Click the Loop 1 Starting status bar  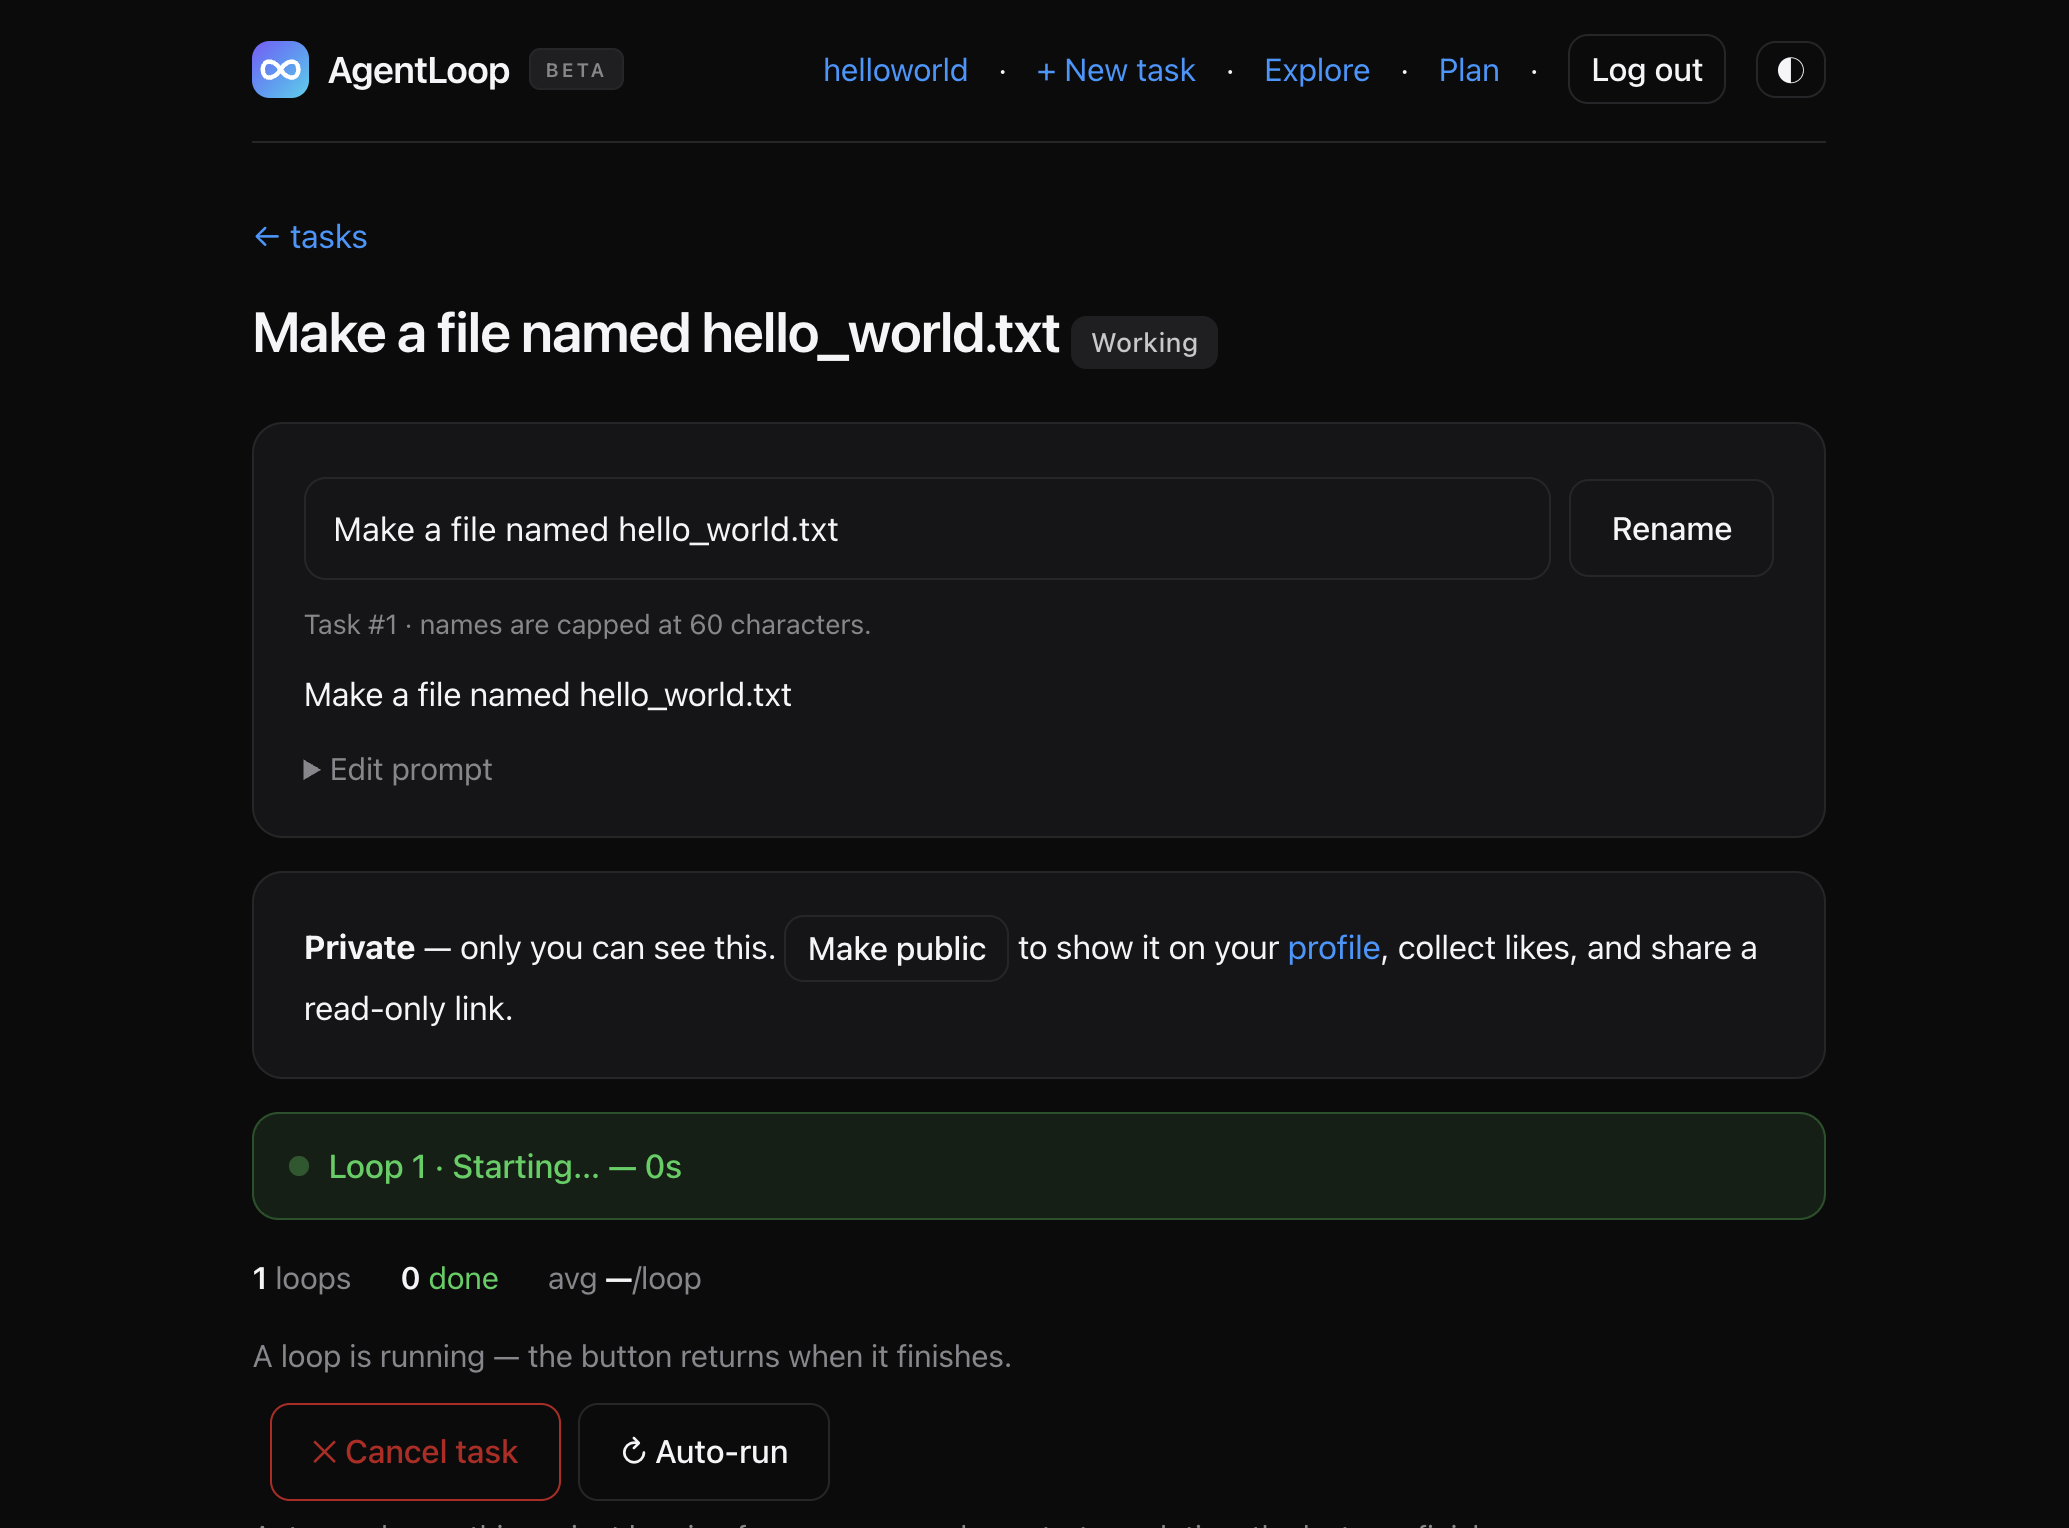[1039, 1166]
